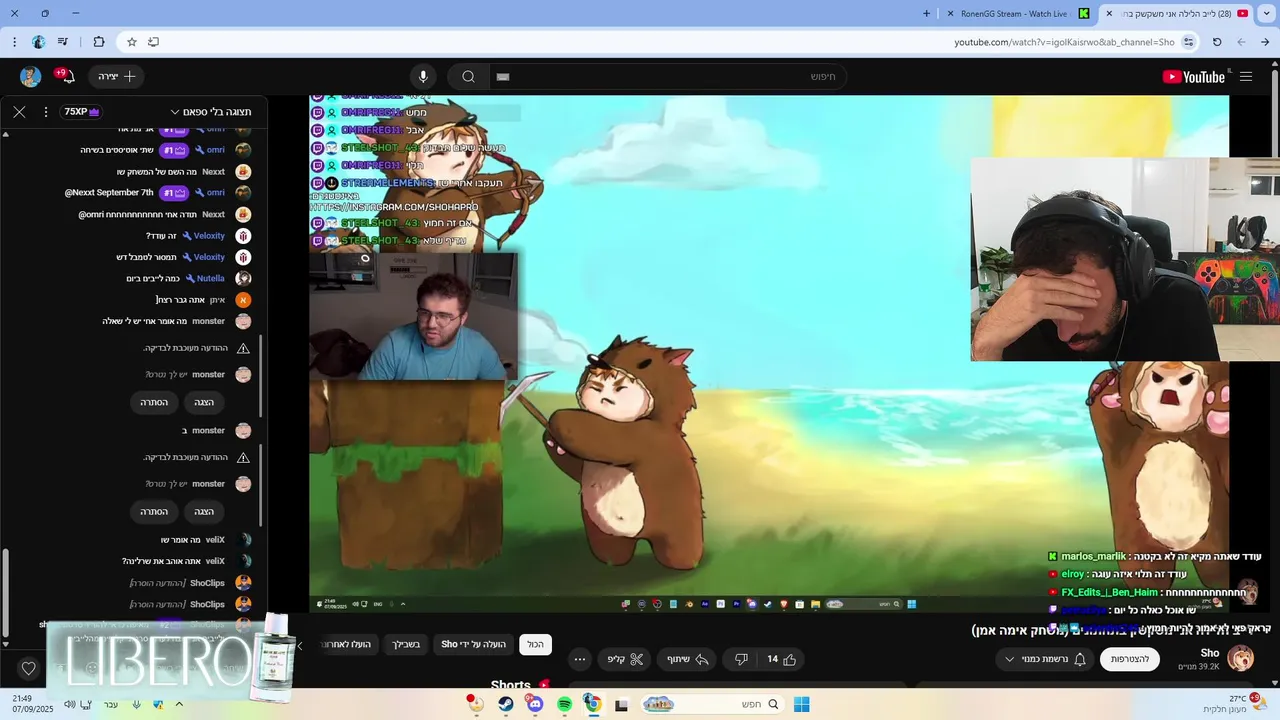This screenshot has height=720, width=1280.
Task: Select the 'הועלה על ידי Sho' chip
Action: point(474,645)
